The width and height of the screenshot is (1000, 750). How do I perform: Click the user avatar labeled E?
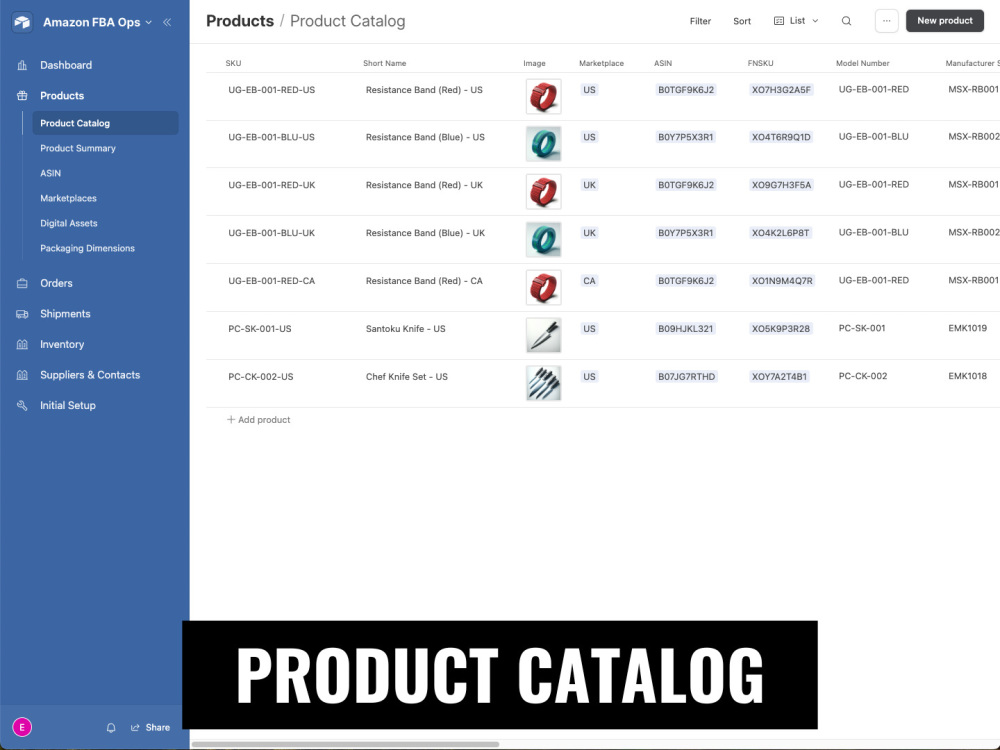(x=22, y=727)
